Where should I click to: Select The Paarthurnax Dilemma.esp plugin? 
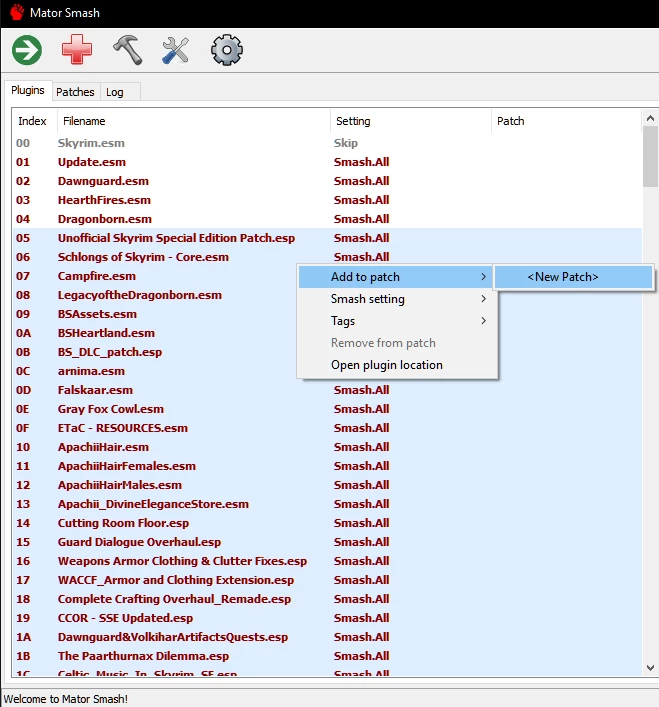tap(328, 656)
